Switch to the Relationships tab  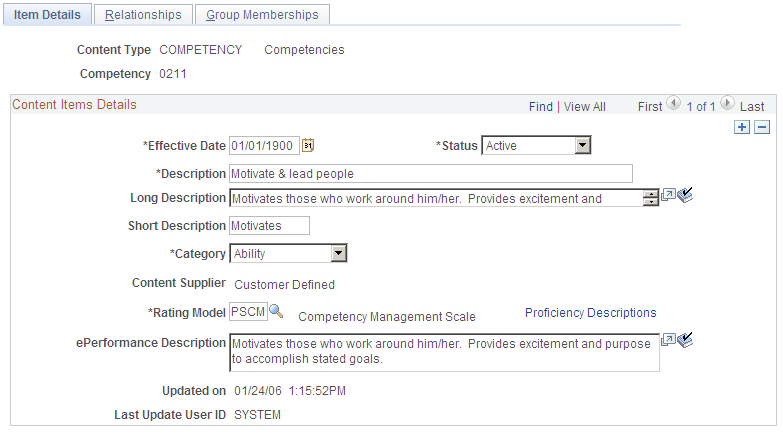pos(143,14)
